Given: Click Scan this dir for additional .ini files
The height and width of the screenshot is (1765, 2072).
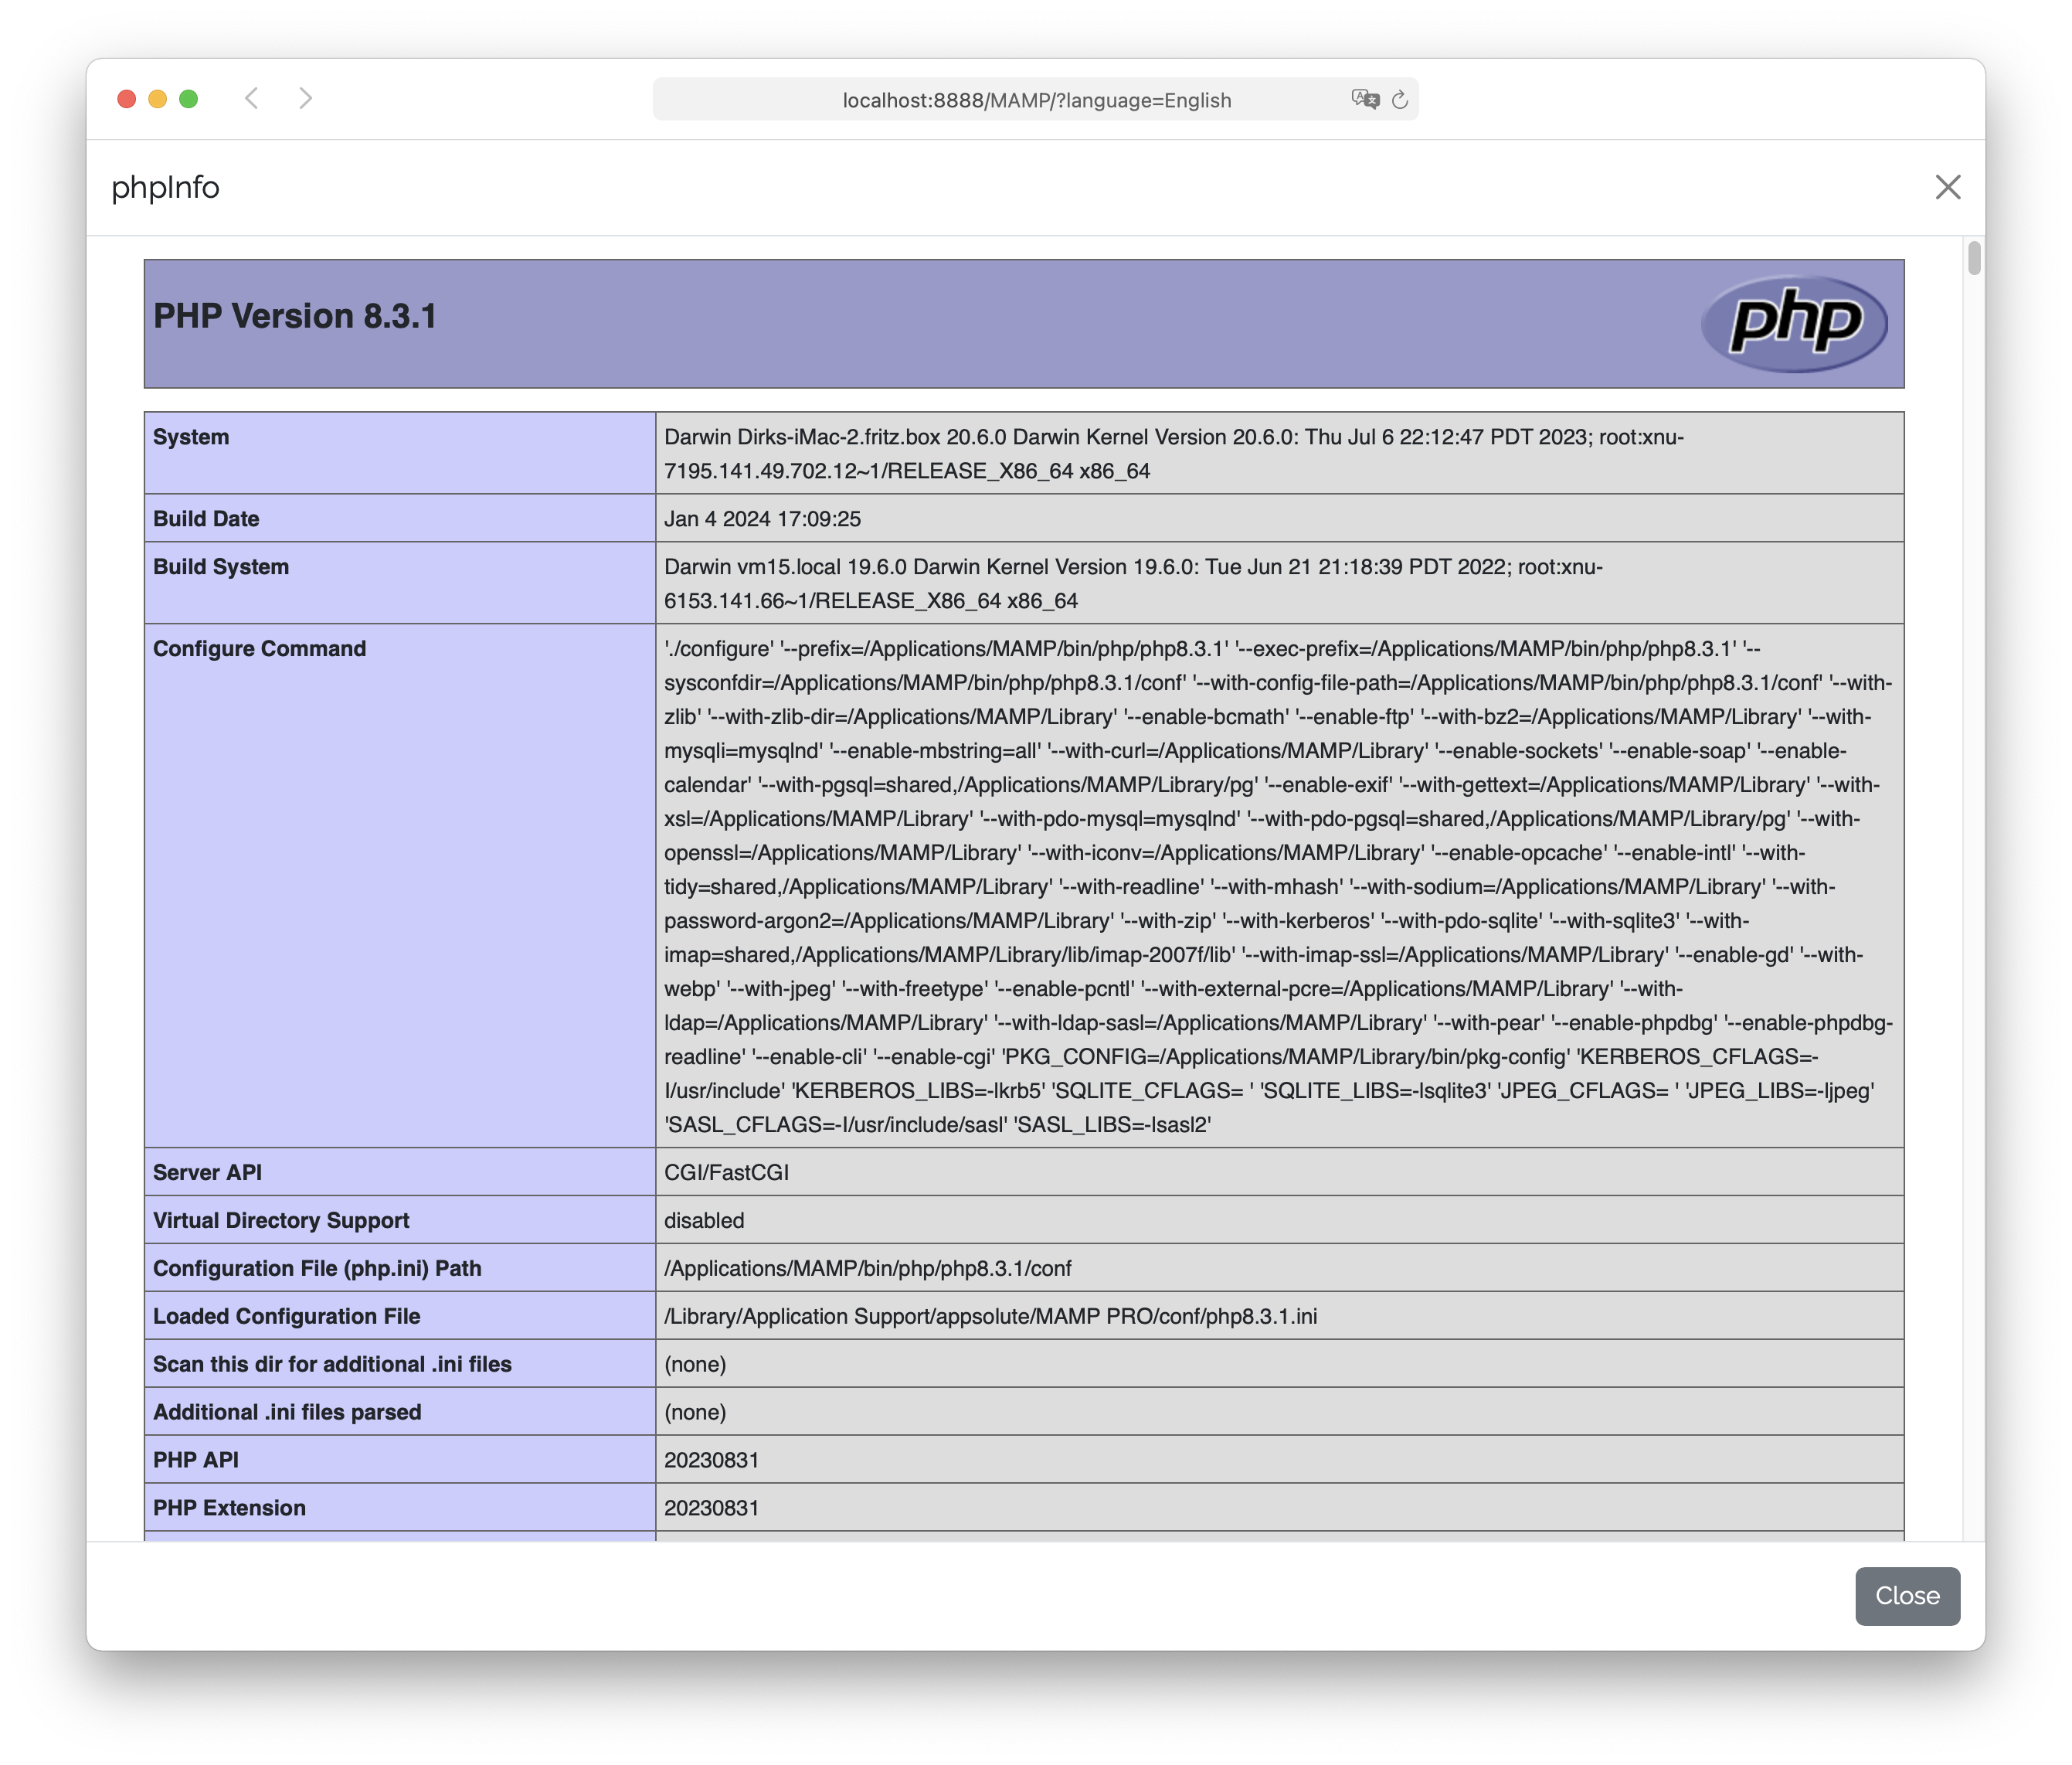Looking at the screenshot, I should (x=332, y=1364).
